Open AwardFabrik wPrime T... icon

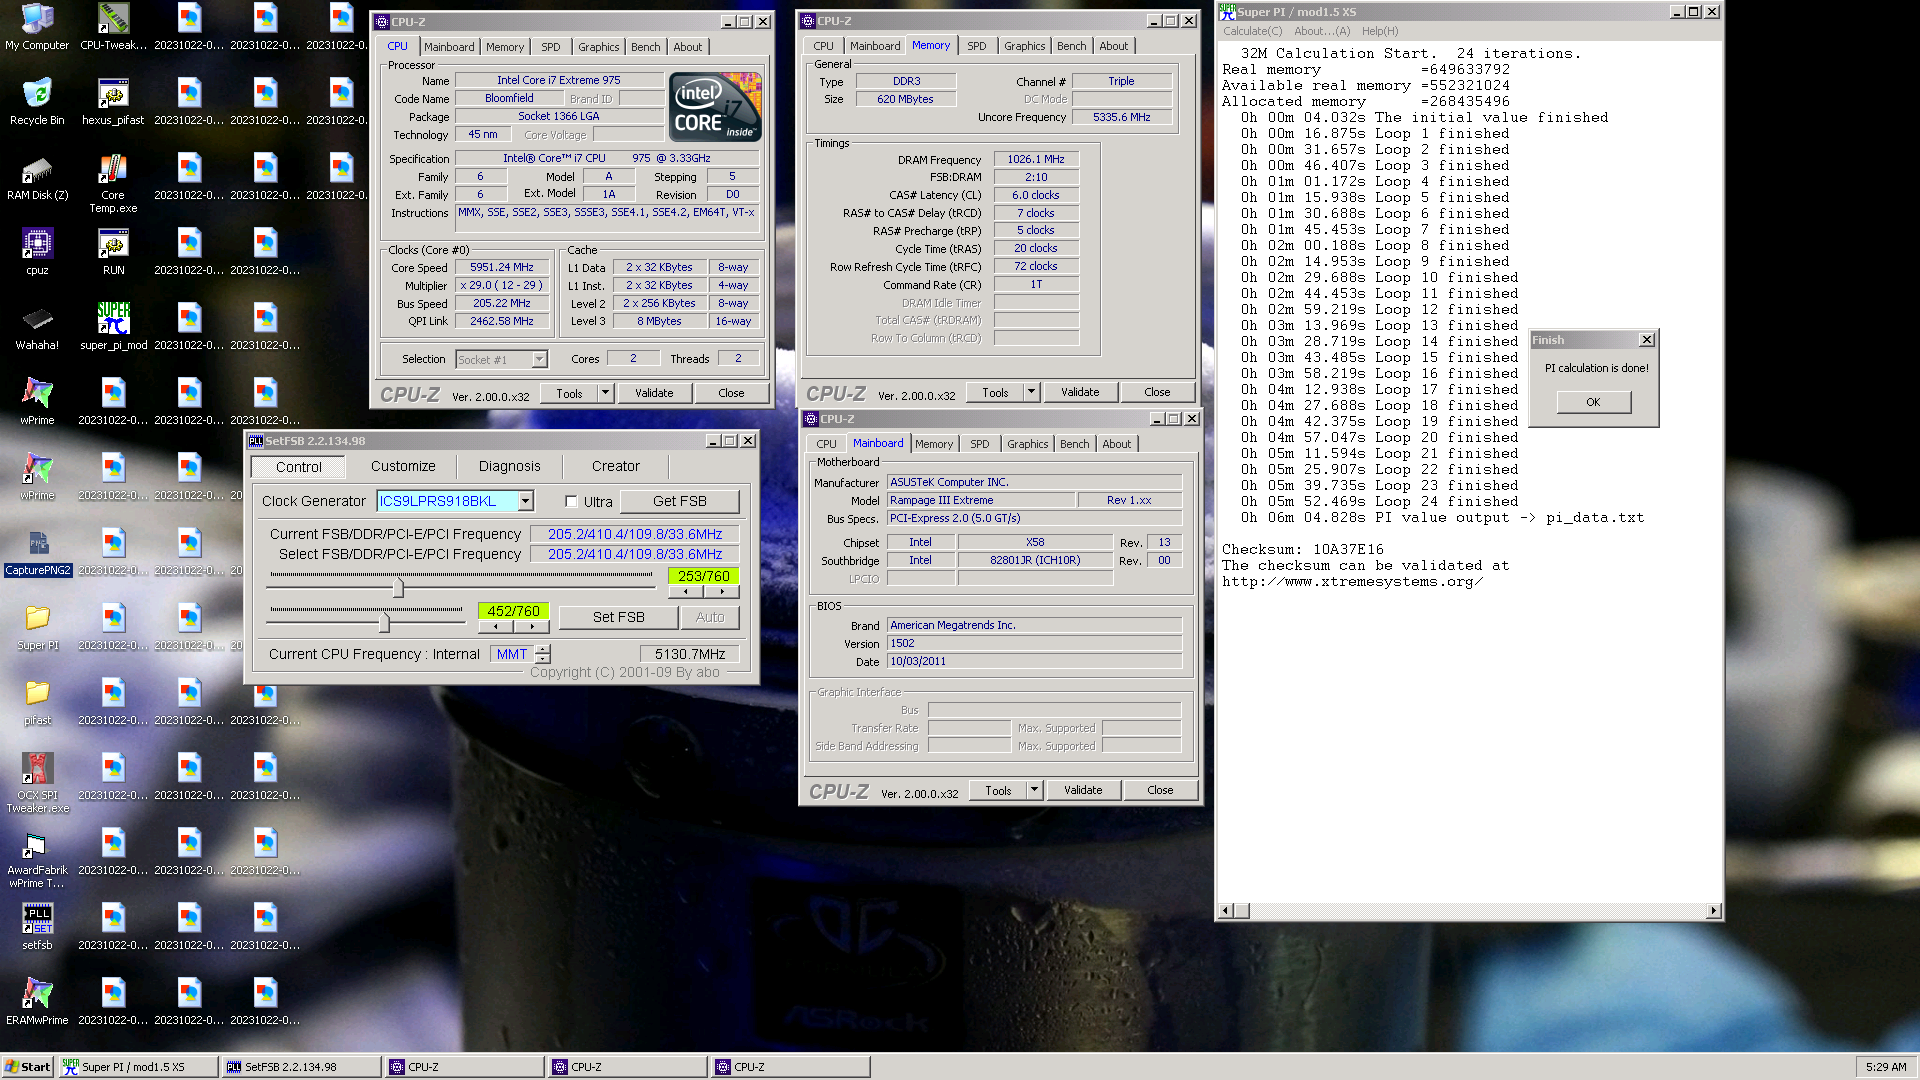(x=37, y=858)
